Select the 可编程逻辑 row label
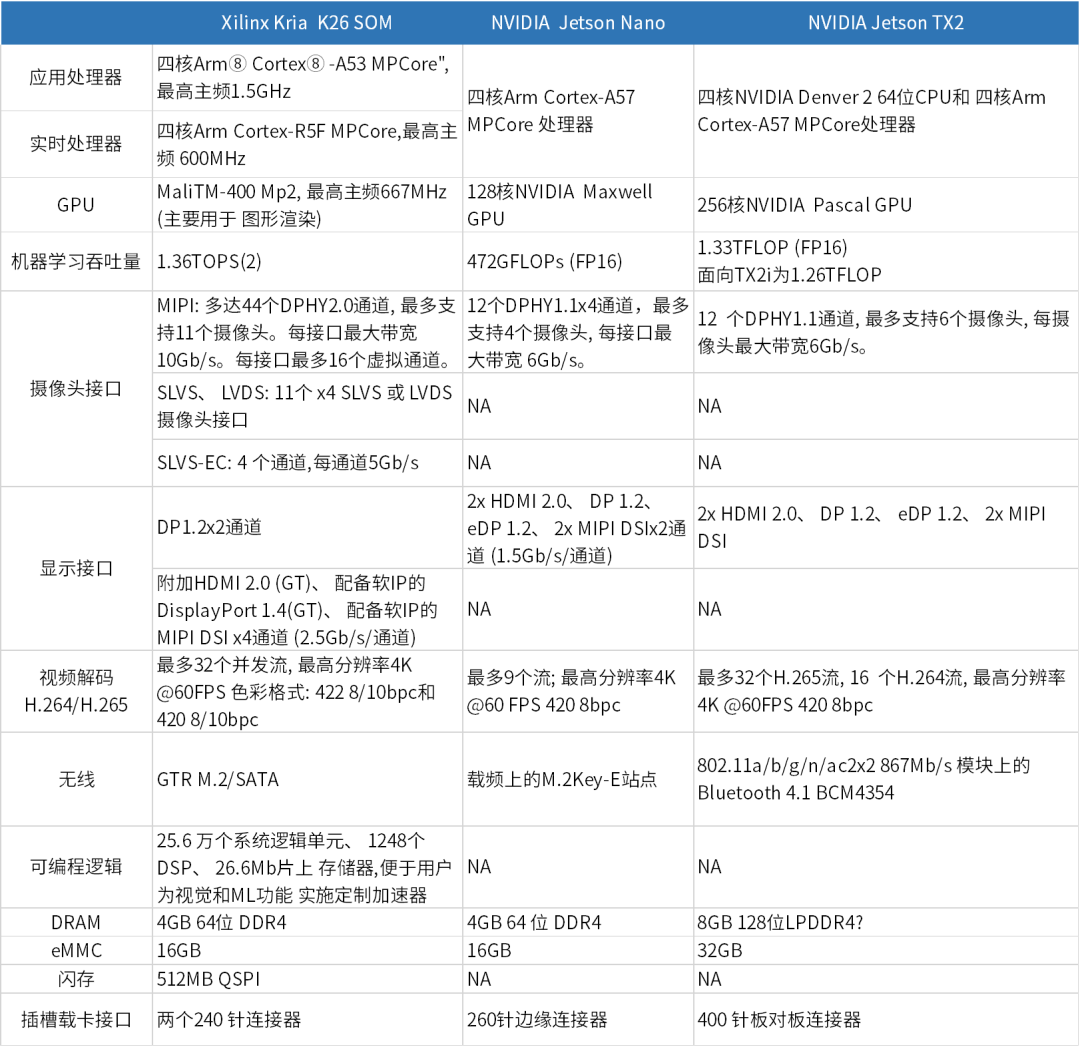 [x=76, y=867]
